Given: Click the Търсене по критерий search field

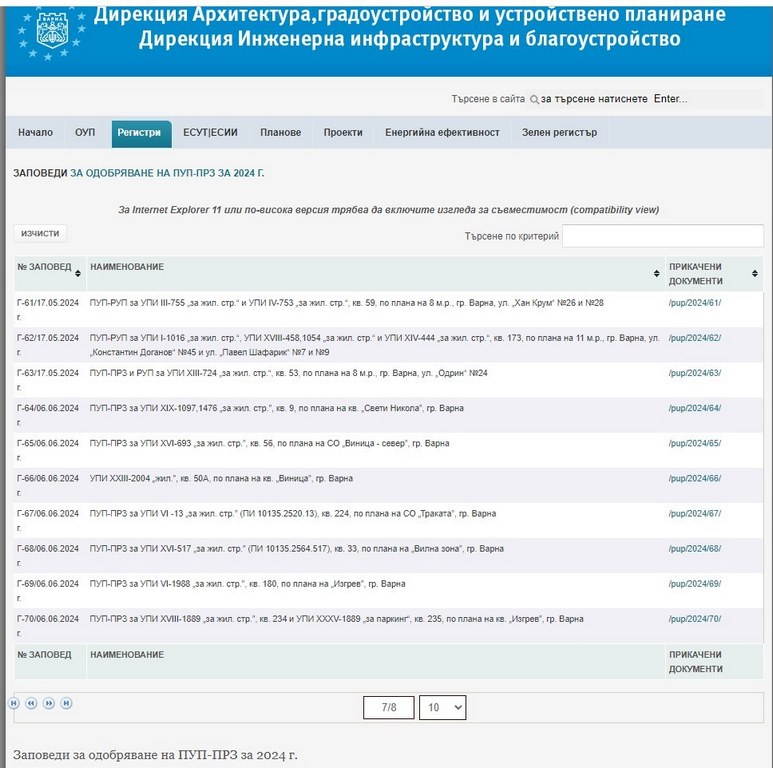Looking at the screenshot, I should [x=662, y=236].
